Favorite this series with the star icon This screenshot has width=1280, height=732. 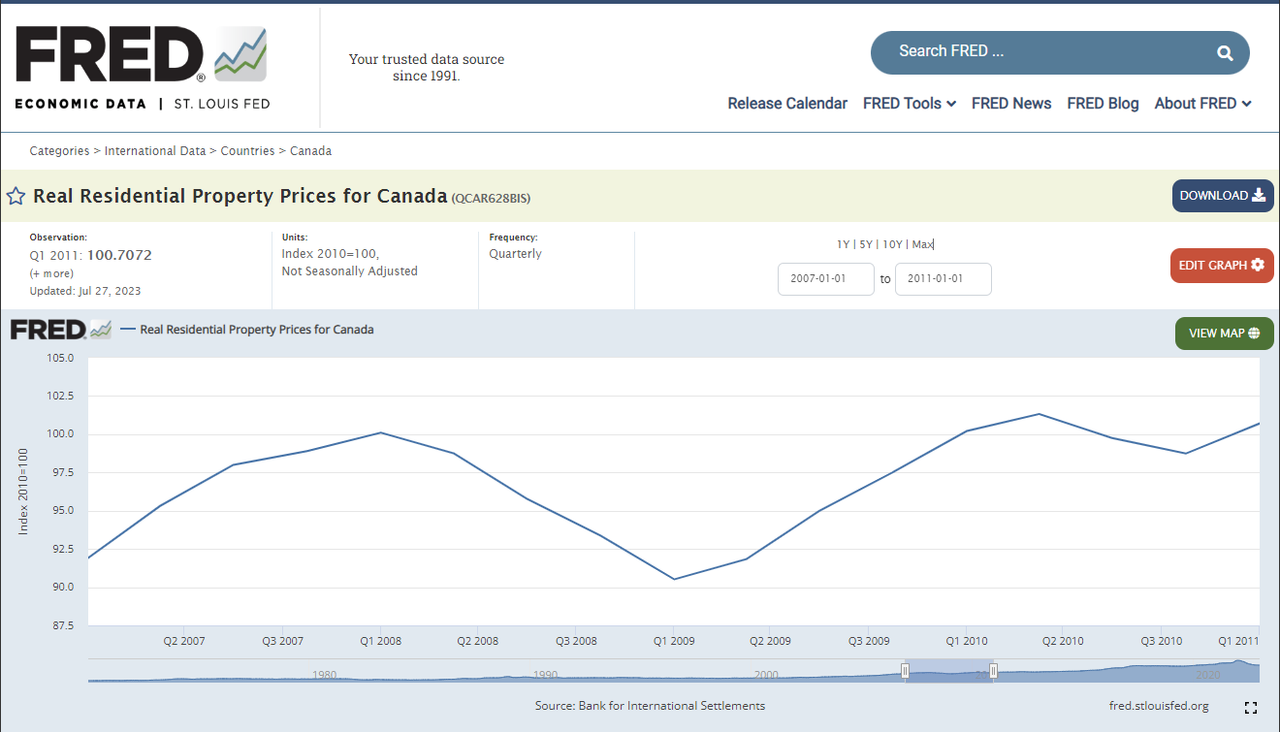pyautogui.click(x=16, y=196)
